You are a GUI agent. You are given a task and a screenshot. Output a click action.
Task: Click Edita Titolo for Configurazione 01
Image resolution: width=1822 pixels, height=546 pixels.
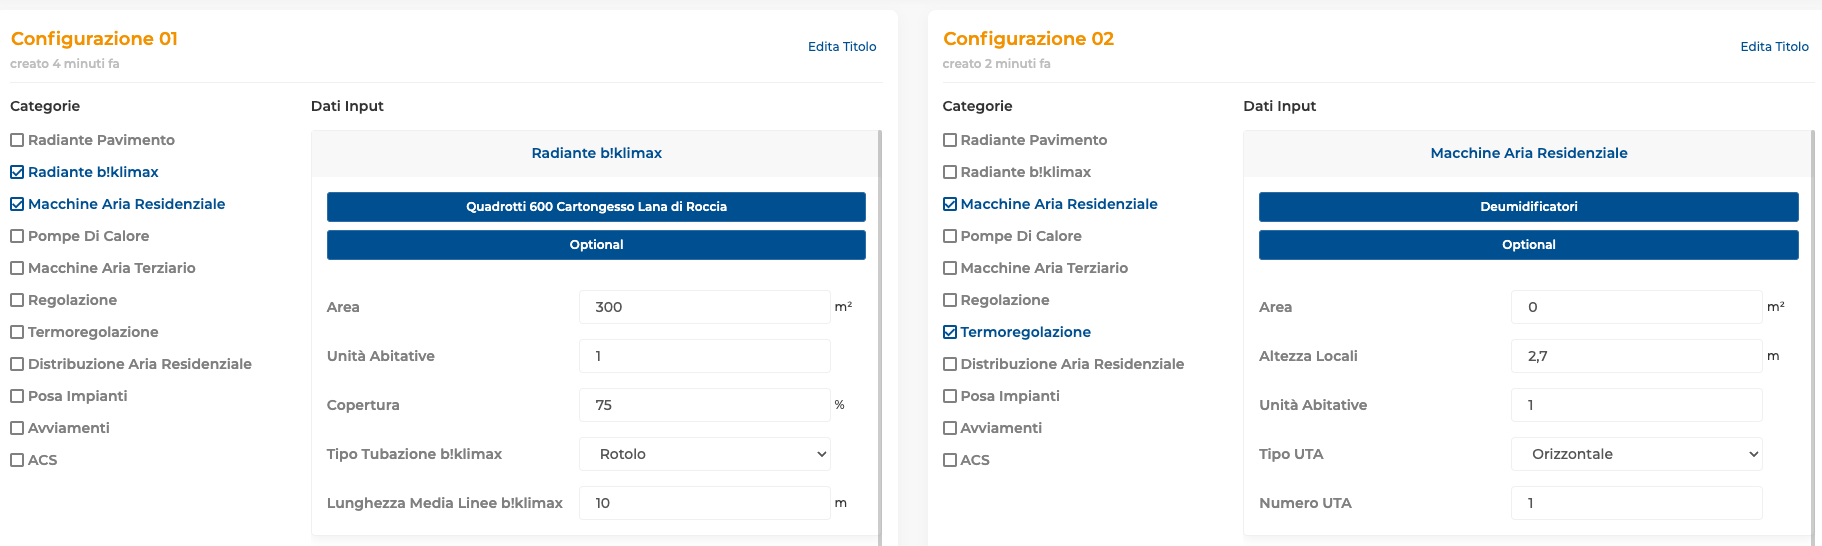[842, 47]
